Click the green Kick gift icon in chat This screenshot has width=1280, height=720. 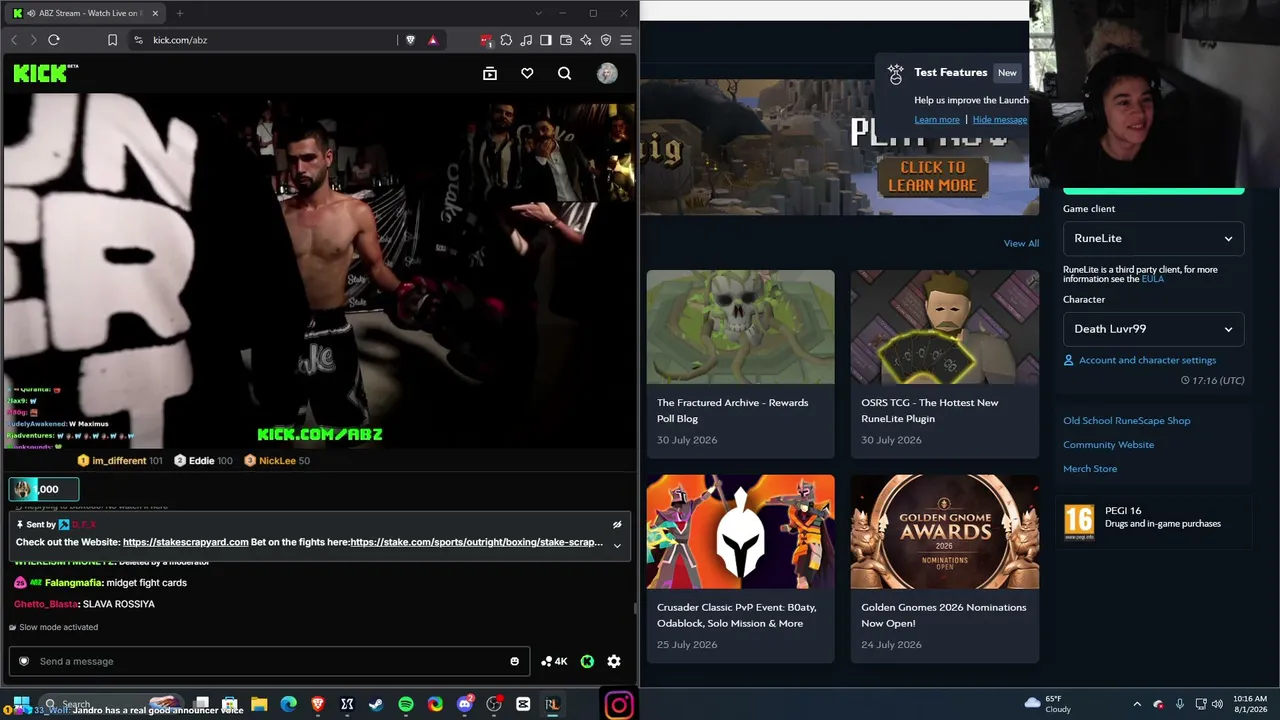(x=587, y=661)
